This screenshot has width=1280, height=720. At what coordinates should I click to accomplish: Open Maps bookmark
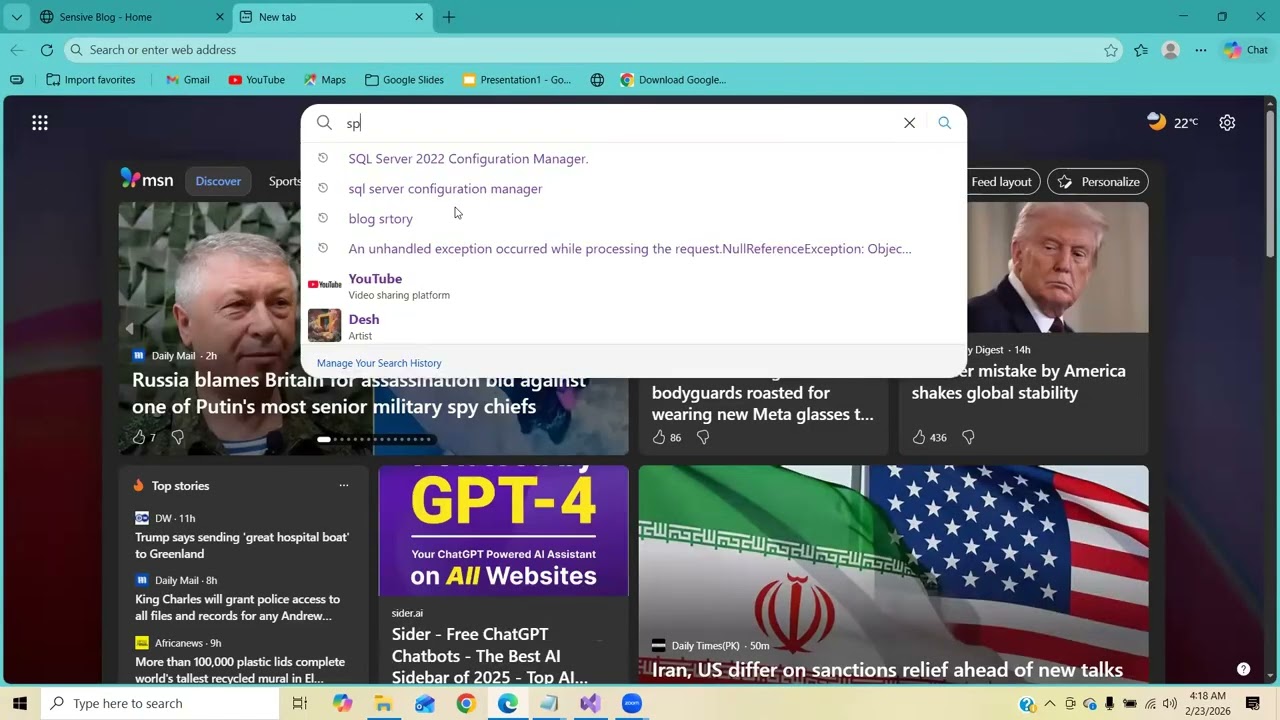click(325, 80)
